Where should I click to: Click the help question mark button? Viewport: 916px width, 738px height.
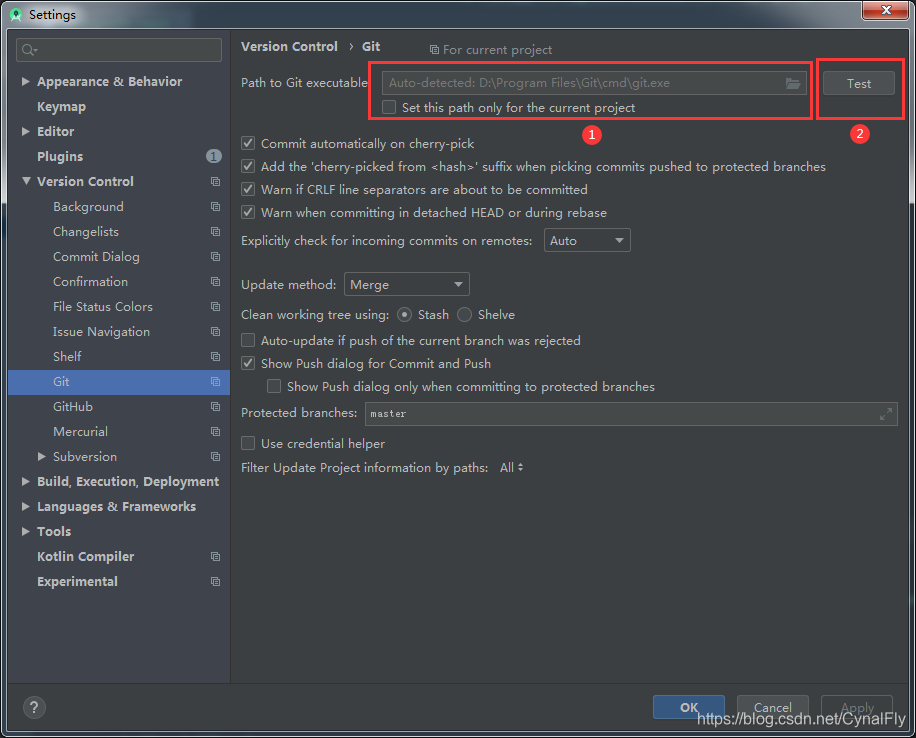[x=34, y=708]
